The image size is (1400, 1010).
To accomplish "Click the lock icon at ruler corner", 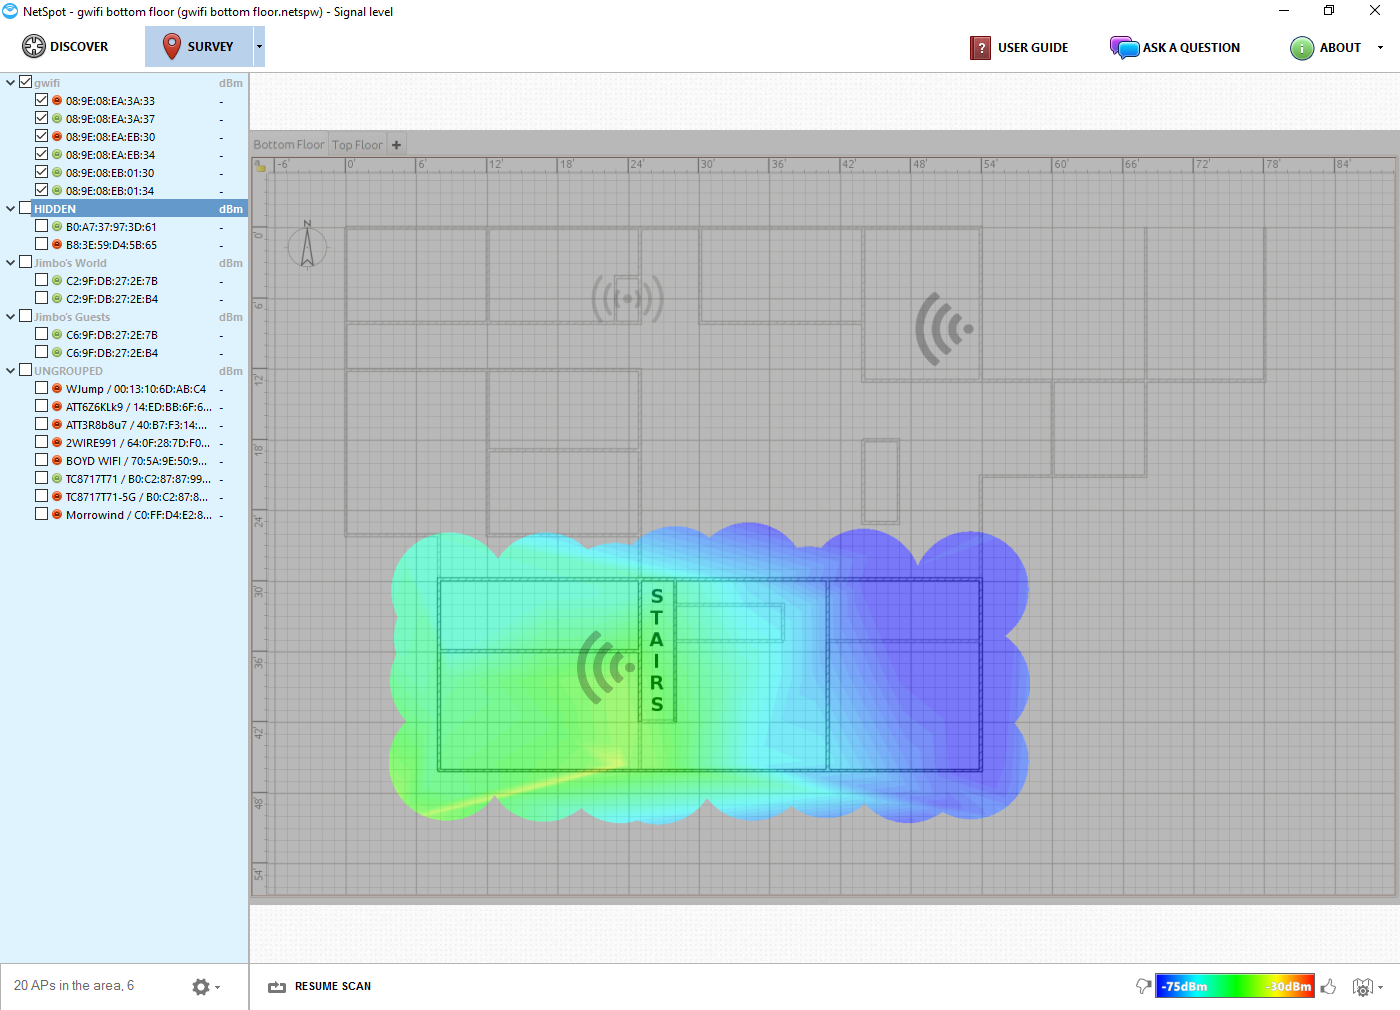I will pyautogui.click(x=261, y=166).
